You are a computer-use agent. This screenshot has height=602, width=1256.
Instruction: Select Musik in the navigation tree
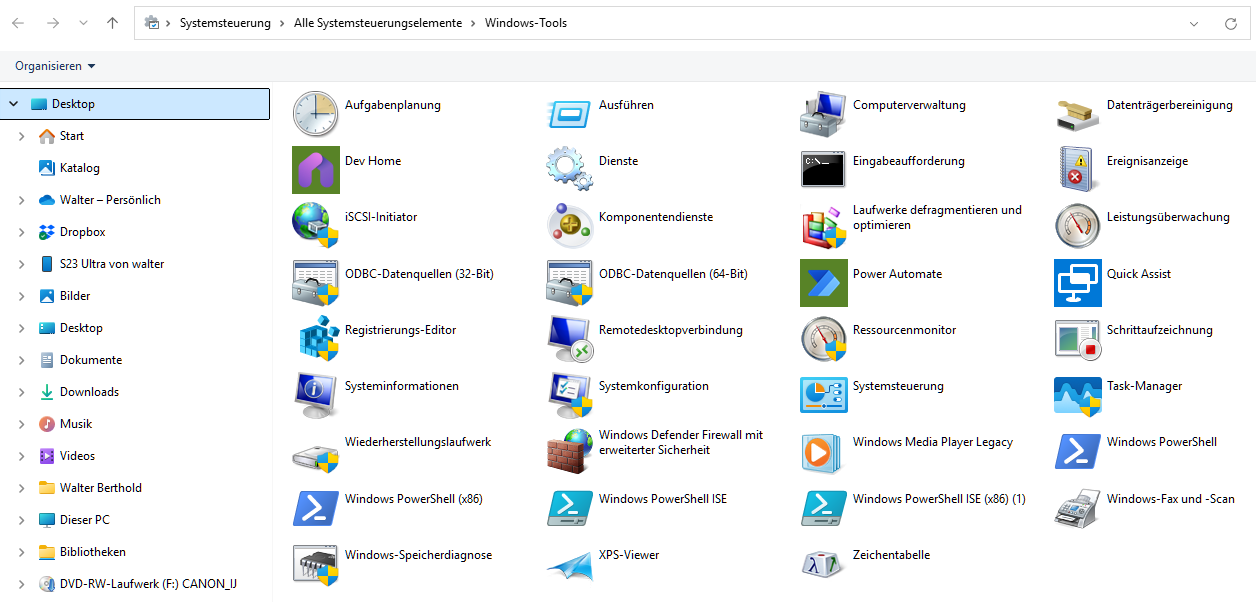click(x=76, y=424)
